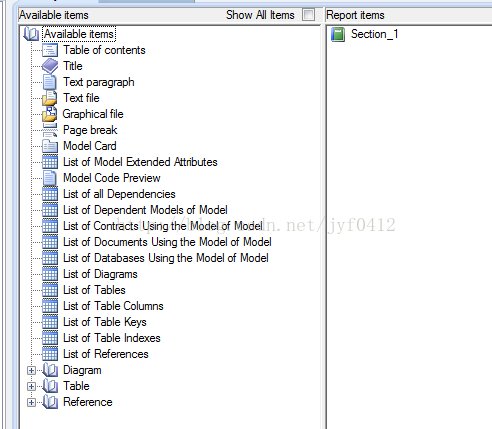The height and width of the screenshot is (429, 492).
Task: Click the List of Databases grid icon
Action: click(x=50, y=258)
